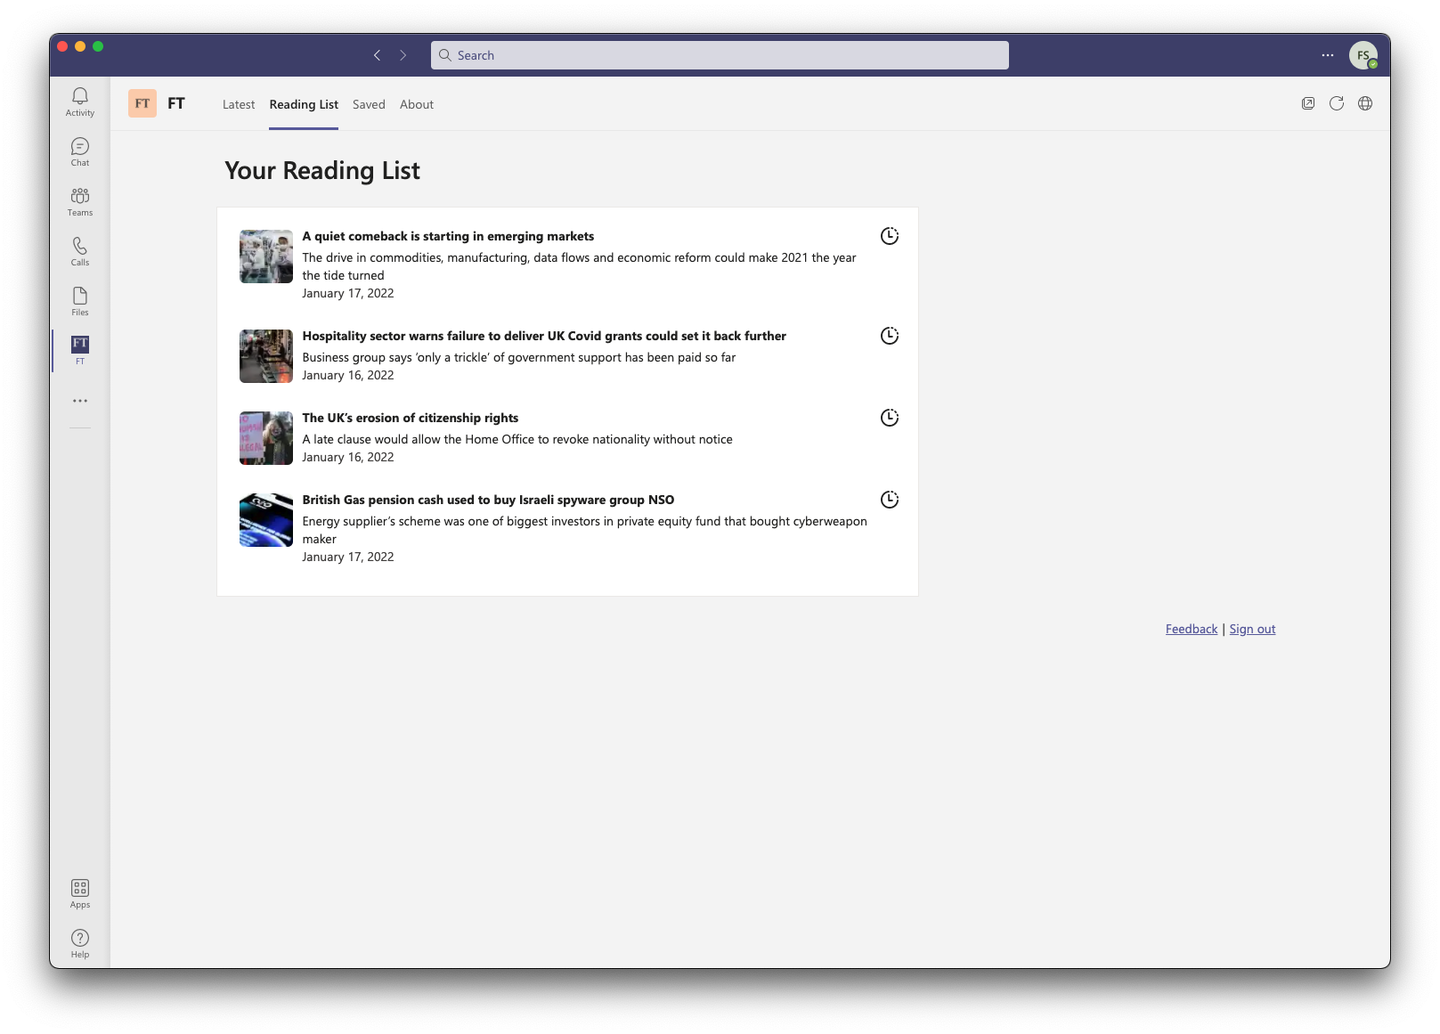Screen dimensions: 1440x1034
Task: Switch to the Saved tab
Action: (x=368, y=105)
